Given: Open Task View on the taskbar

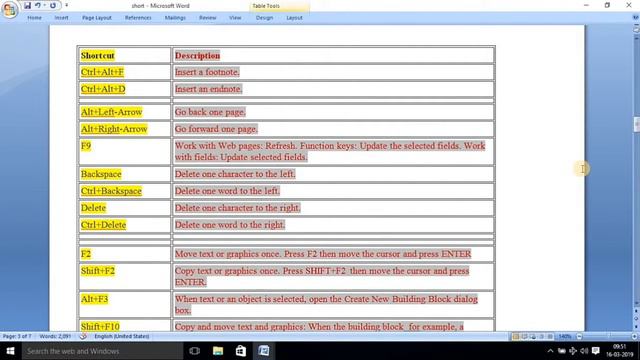Looking at the screenshot, I should click(195, 351).
